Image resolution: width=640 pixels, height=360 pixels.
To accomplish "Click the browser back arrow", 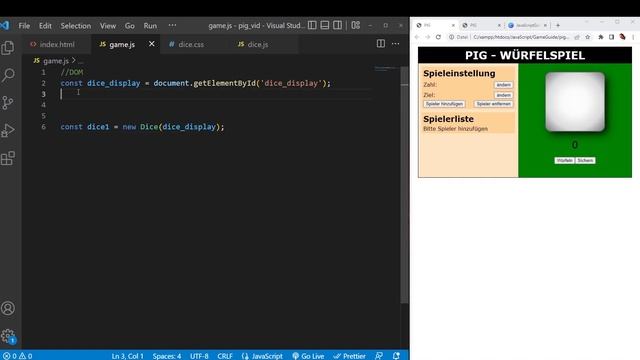I will (x=417, y=37).
